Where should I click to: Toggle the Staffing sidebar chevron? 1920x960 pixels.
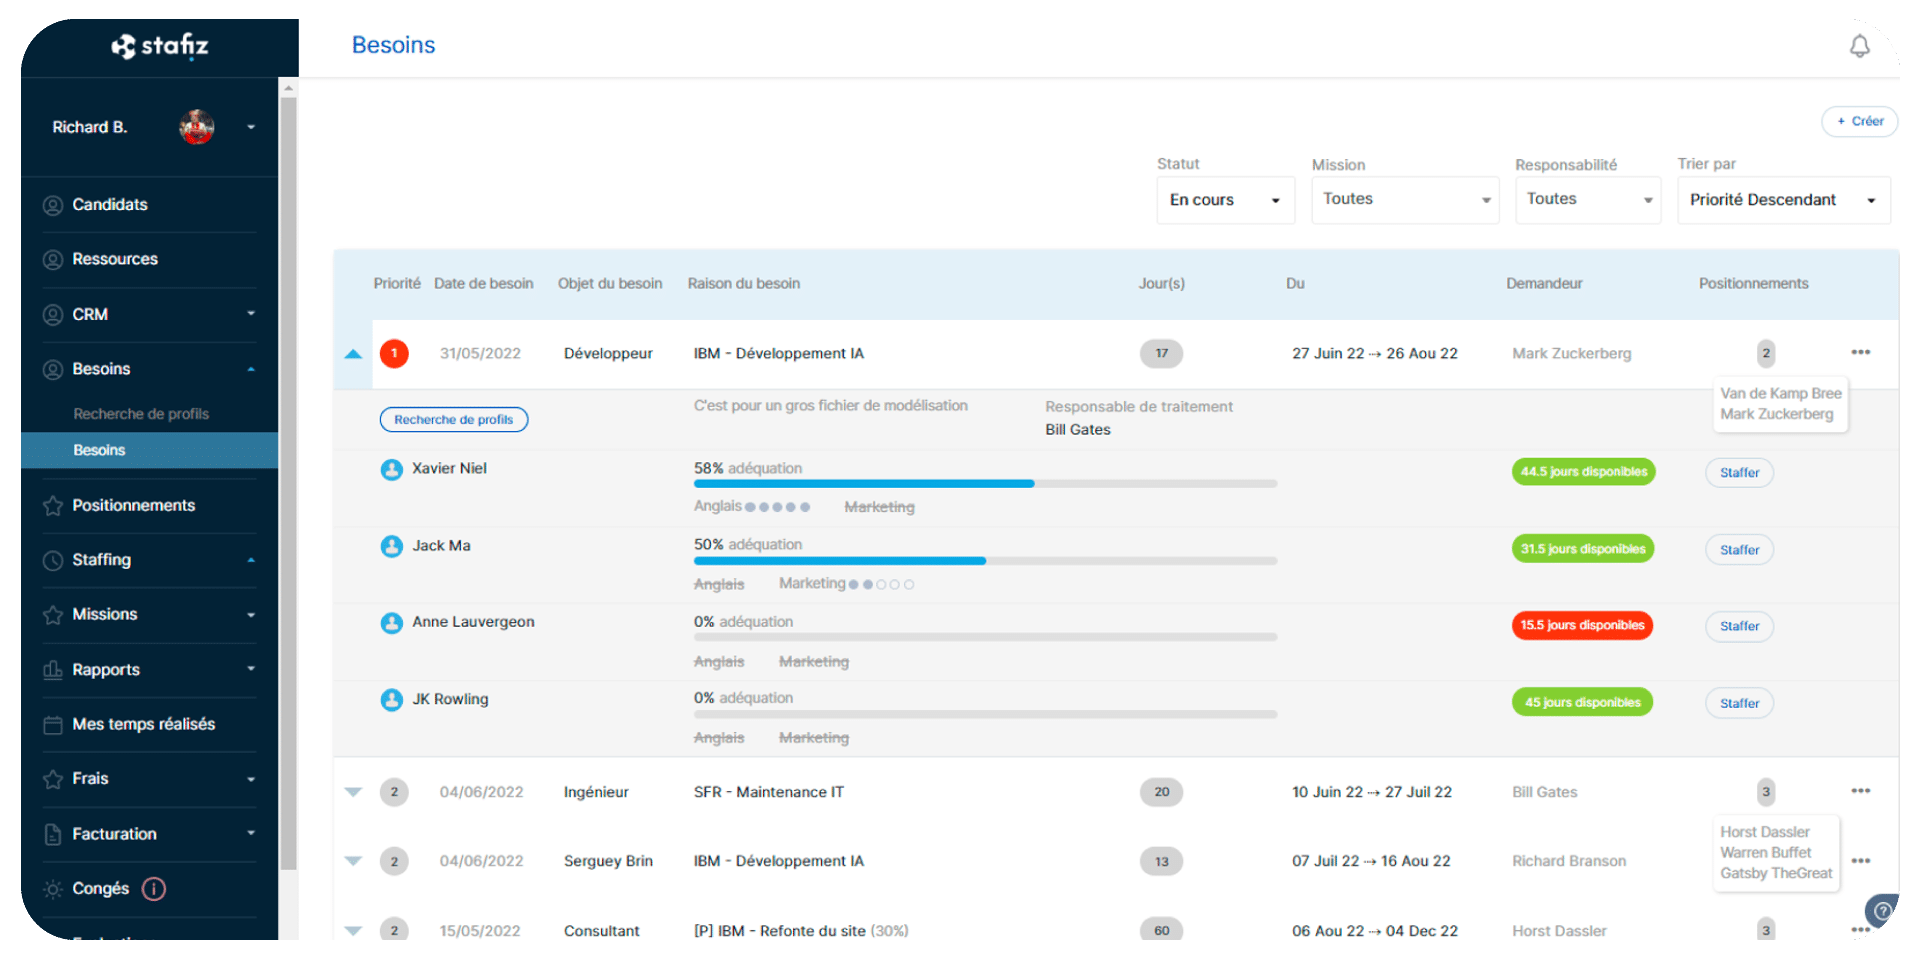[251, 560]
